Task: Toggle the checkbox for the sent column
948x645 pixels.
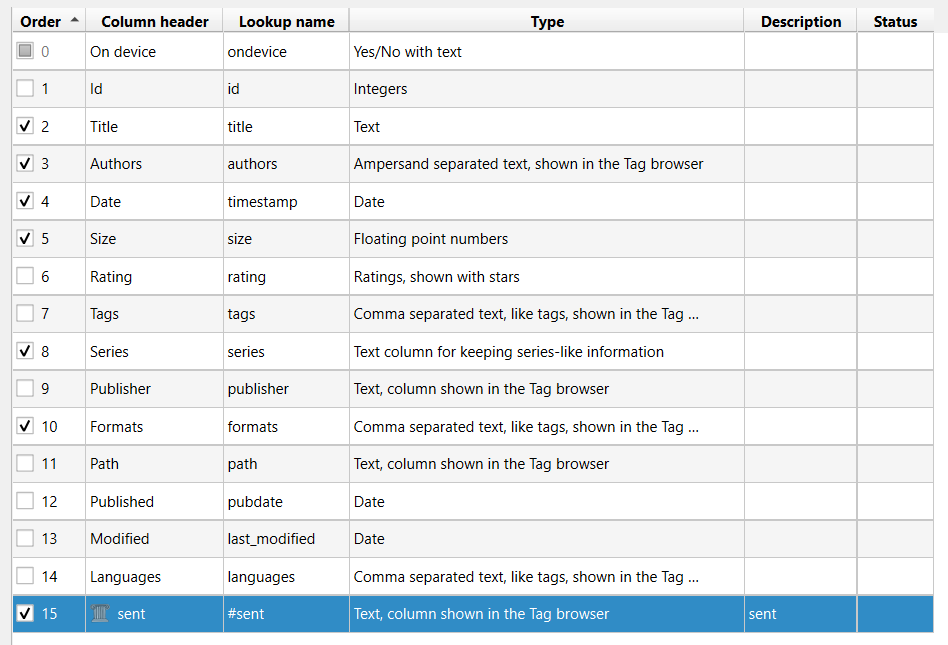Action: 25,613
